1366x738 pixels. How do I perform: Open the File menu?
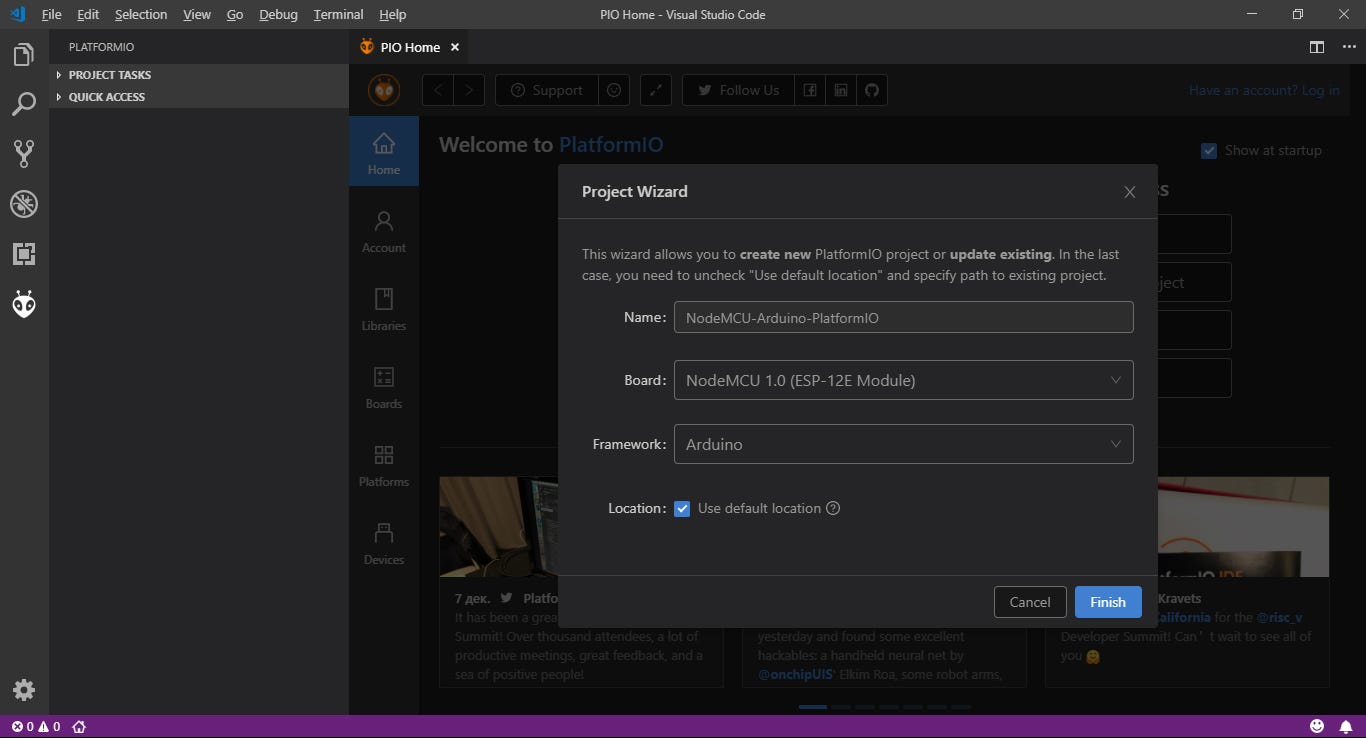(51, 14)
